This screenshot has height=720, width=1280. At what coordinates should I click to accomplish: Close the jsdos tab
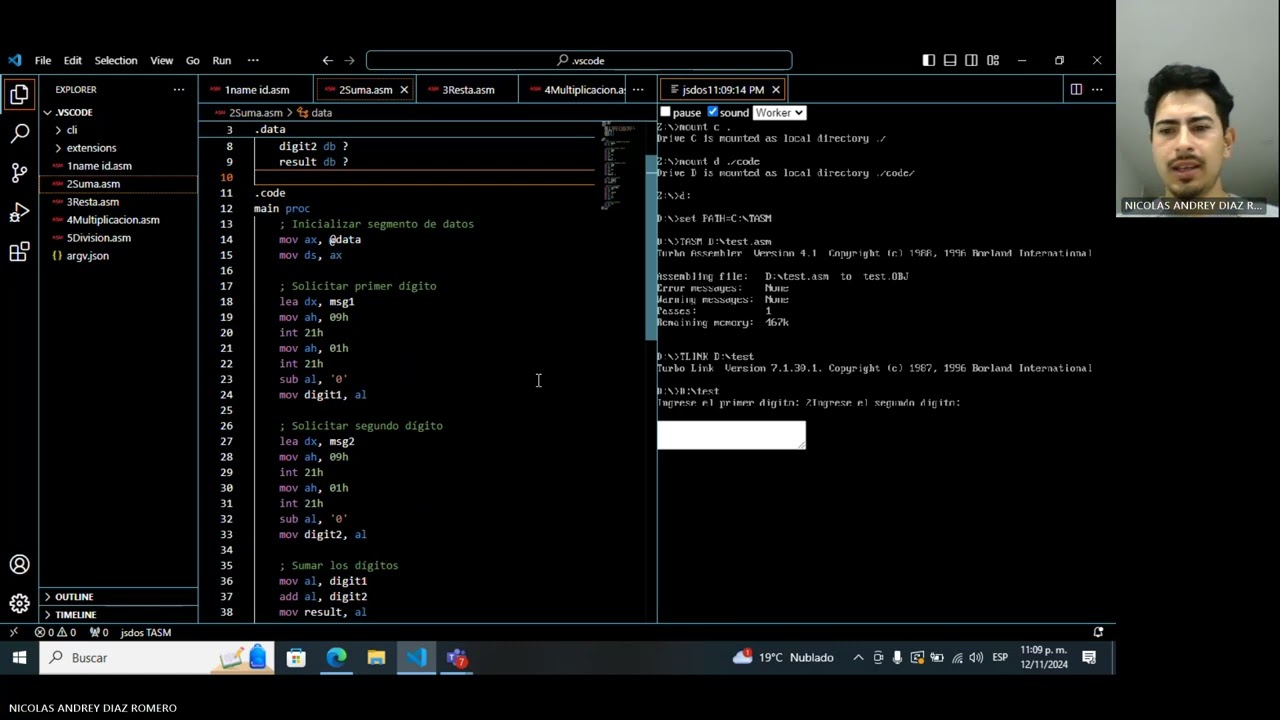tap(775, 90)
